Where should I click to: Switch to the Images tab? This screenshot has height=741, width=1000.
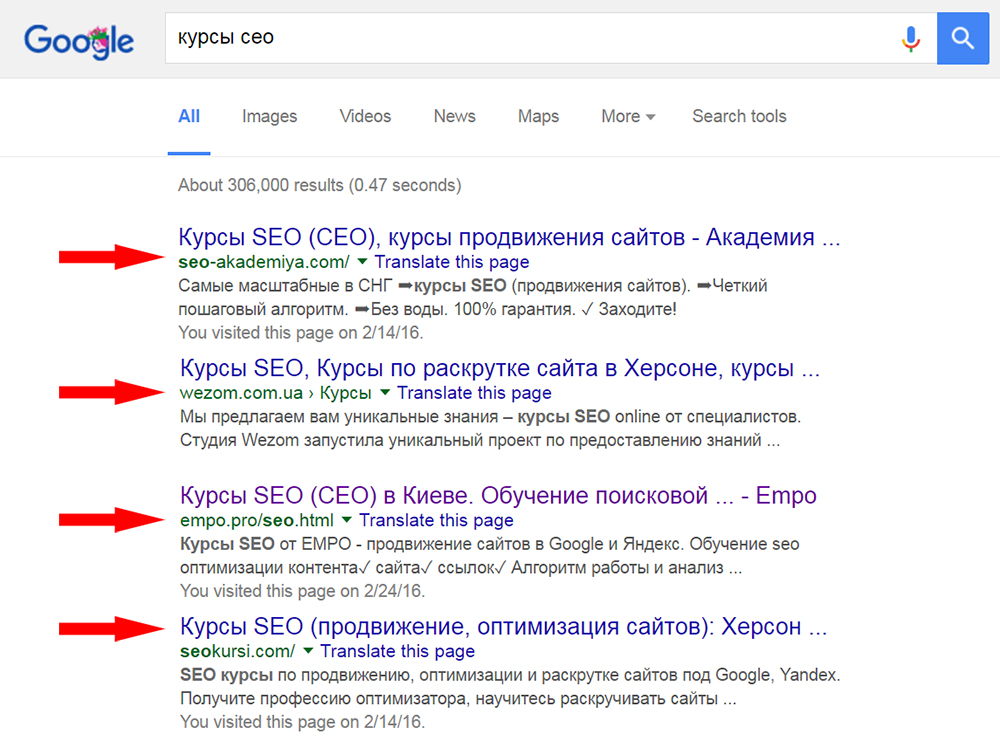(x=269, y=116)
